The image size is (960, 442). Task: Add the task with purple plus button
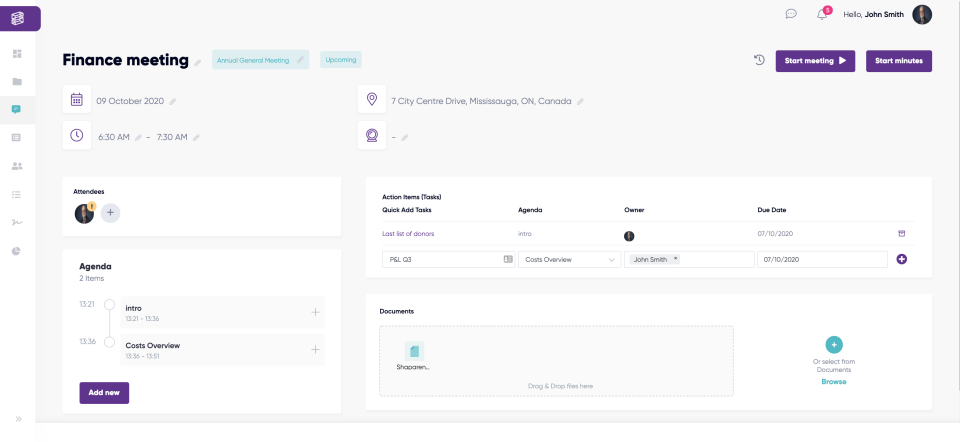[901, 259]
